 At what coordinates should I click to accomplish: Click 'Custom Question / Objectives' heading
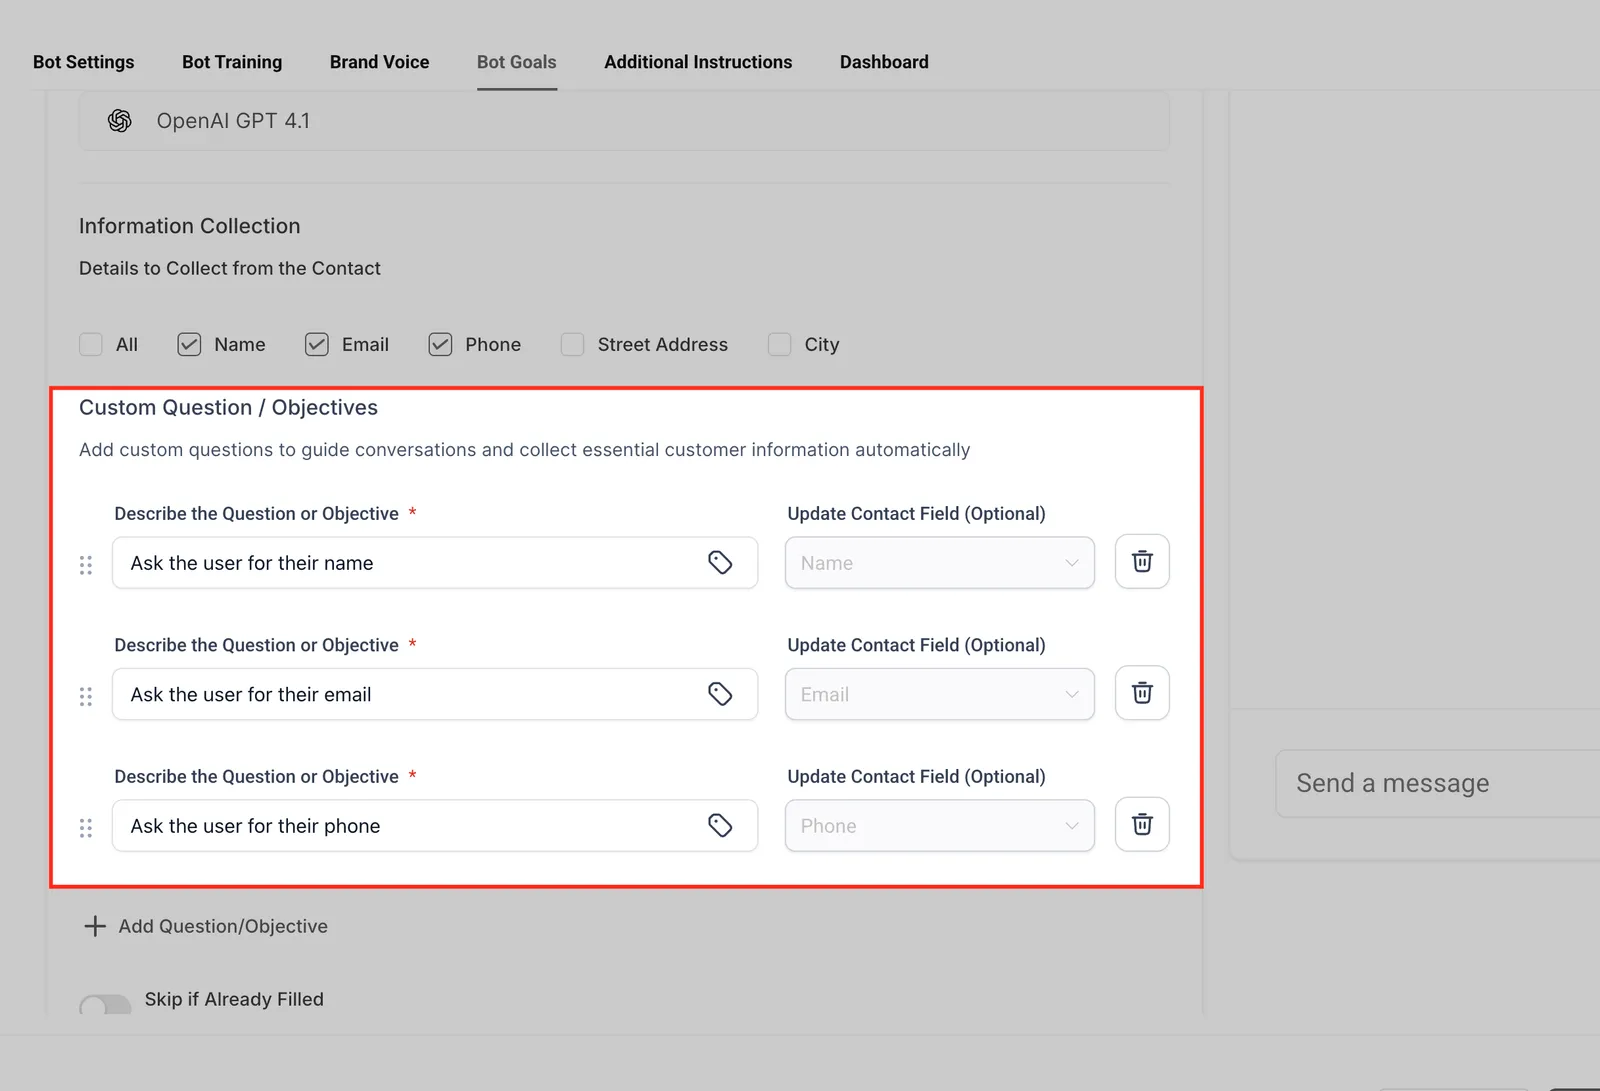(229, 407)
